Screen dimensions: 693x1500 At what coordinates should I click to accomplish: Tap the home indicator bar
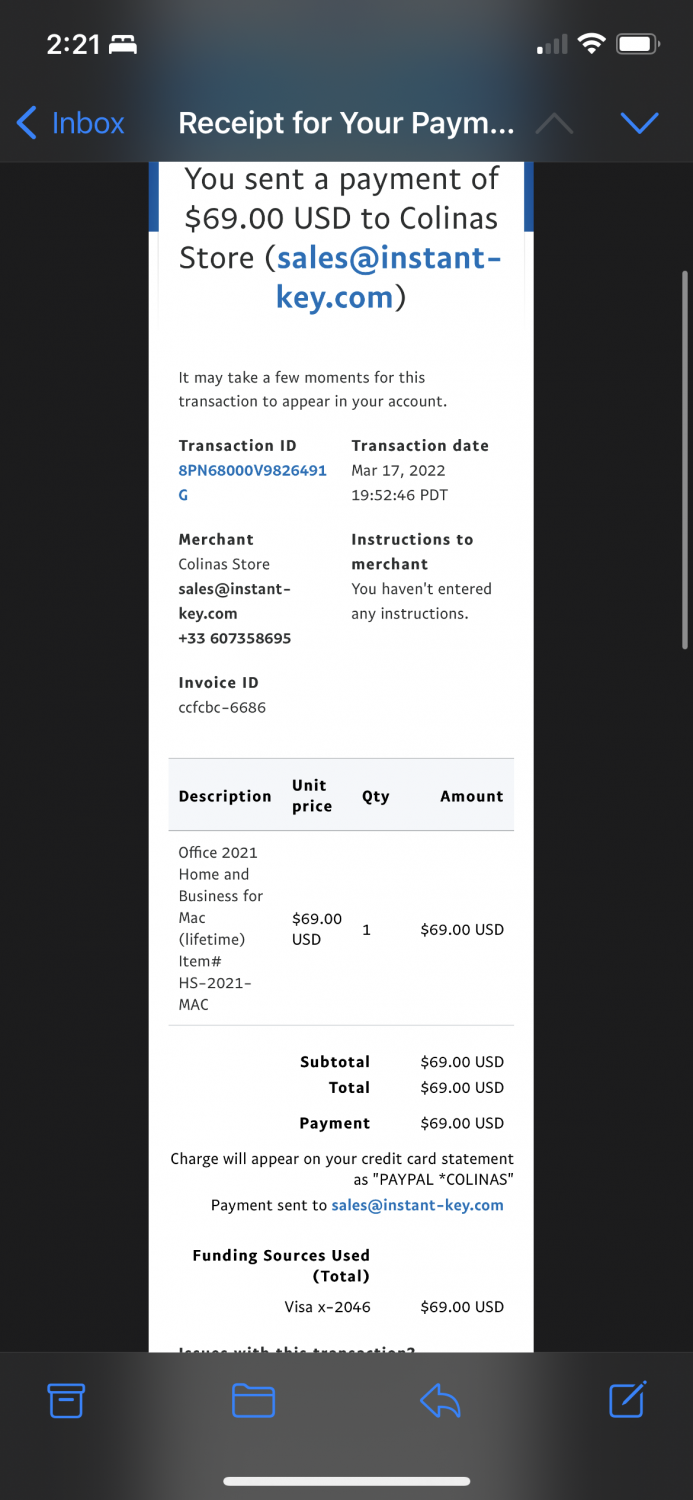click(346, 1481)
